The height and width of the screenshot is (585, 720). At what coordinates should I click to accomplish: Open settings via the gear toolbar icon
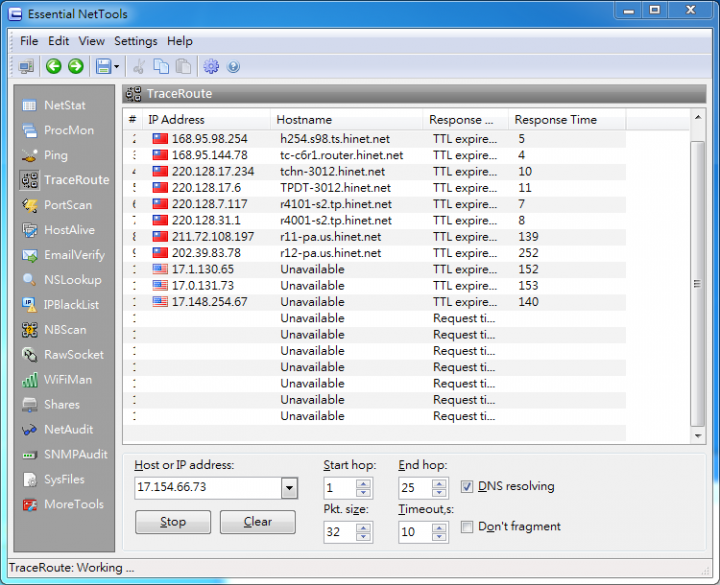coord(211,67)
